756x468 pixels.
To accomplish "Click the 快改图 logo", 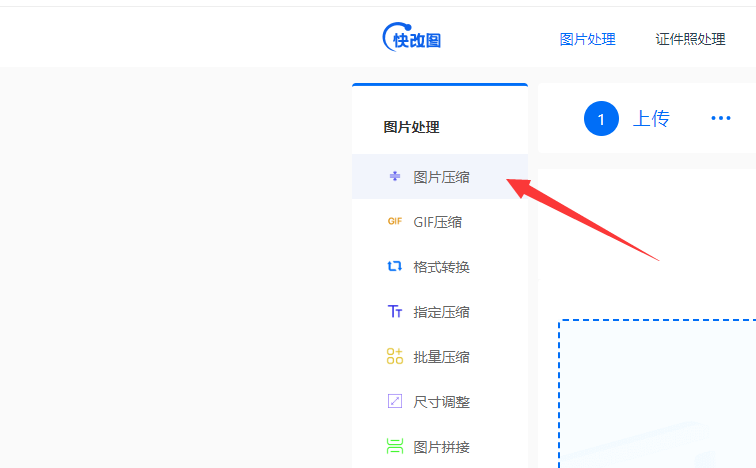I will (x=412, y=37).
